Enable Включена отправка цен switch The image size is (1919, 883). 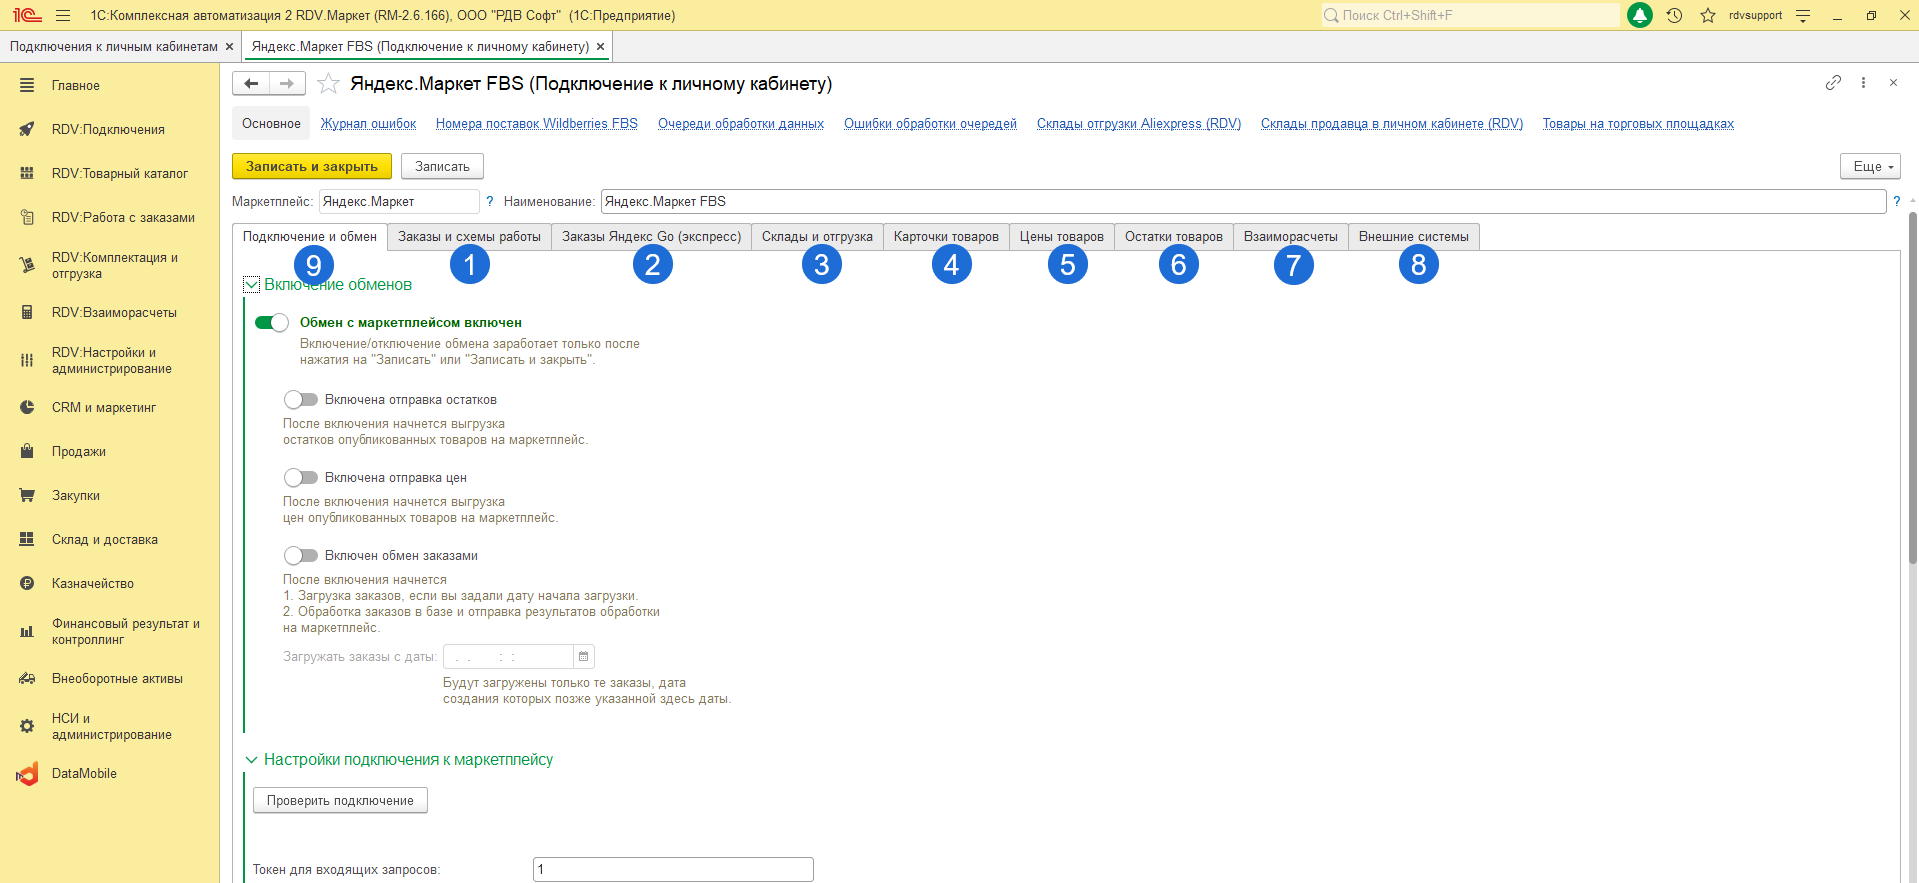pos(301,477)
